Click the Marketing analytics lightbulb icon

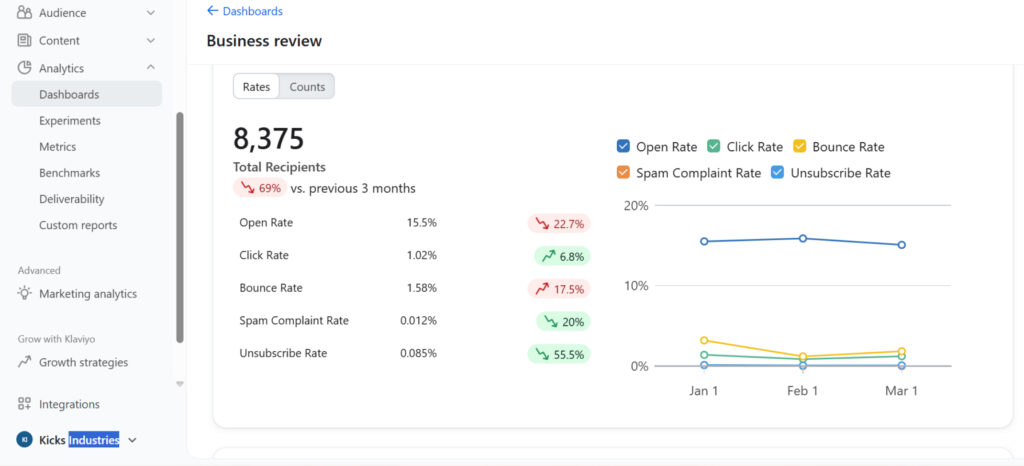[24, 293]
